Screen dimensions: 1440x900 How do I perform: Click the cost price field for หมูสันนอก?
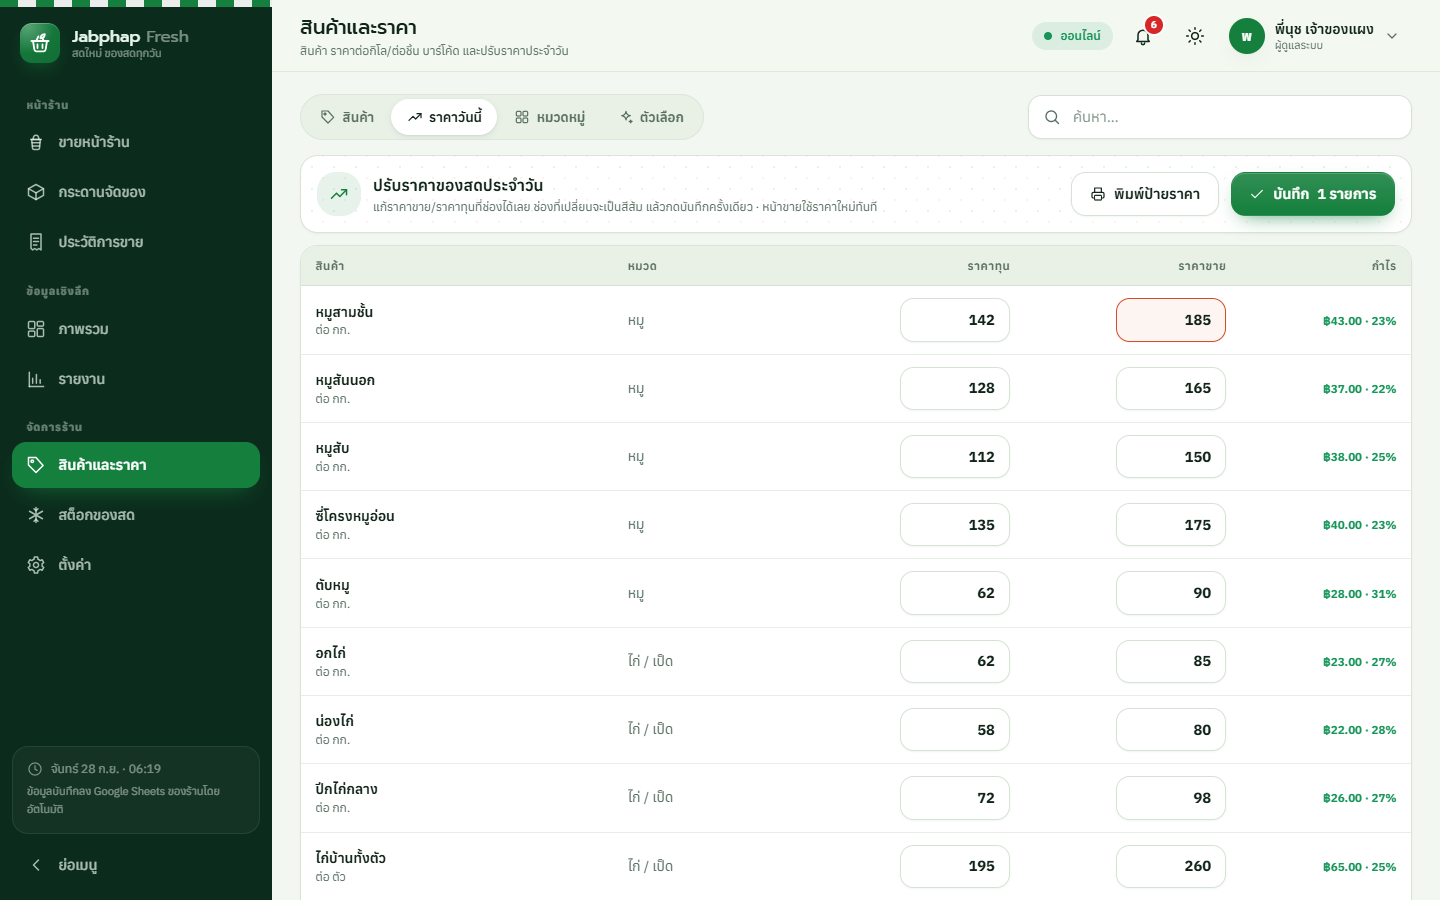coord(955,388)
